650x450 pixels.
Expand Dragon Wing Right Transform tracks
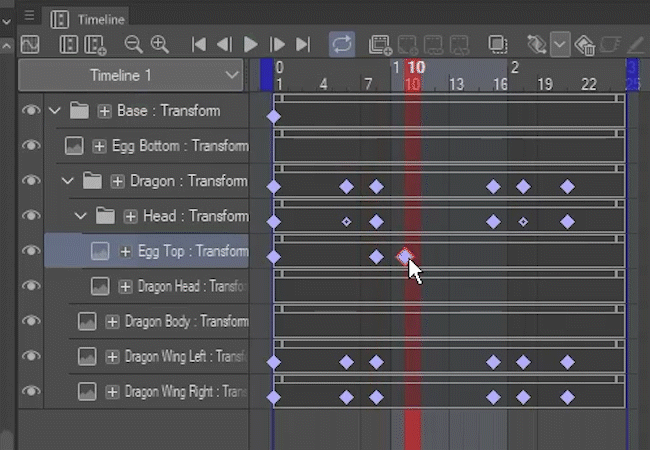click(x=112, y=392)
